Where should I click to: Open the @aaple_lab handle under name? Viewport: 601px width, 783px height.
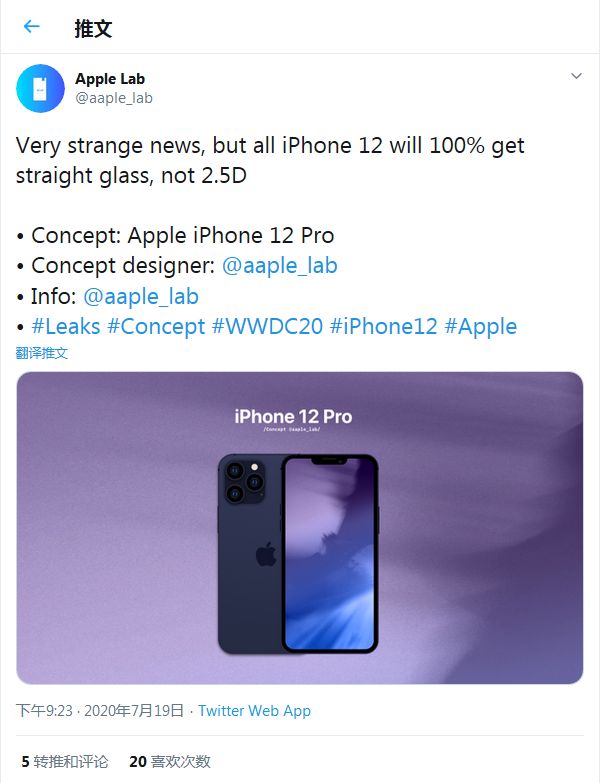tap(114, 98)
